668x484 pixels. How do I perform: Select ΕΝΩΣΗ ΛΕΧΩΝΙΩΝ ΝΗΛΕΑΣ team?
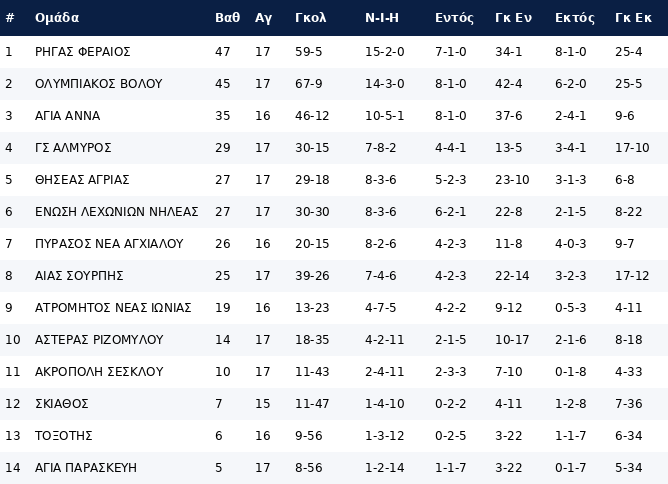click(116, 212)
